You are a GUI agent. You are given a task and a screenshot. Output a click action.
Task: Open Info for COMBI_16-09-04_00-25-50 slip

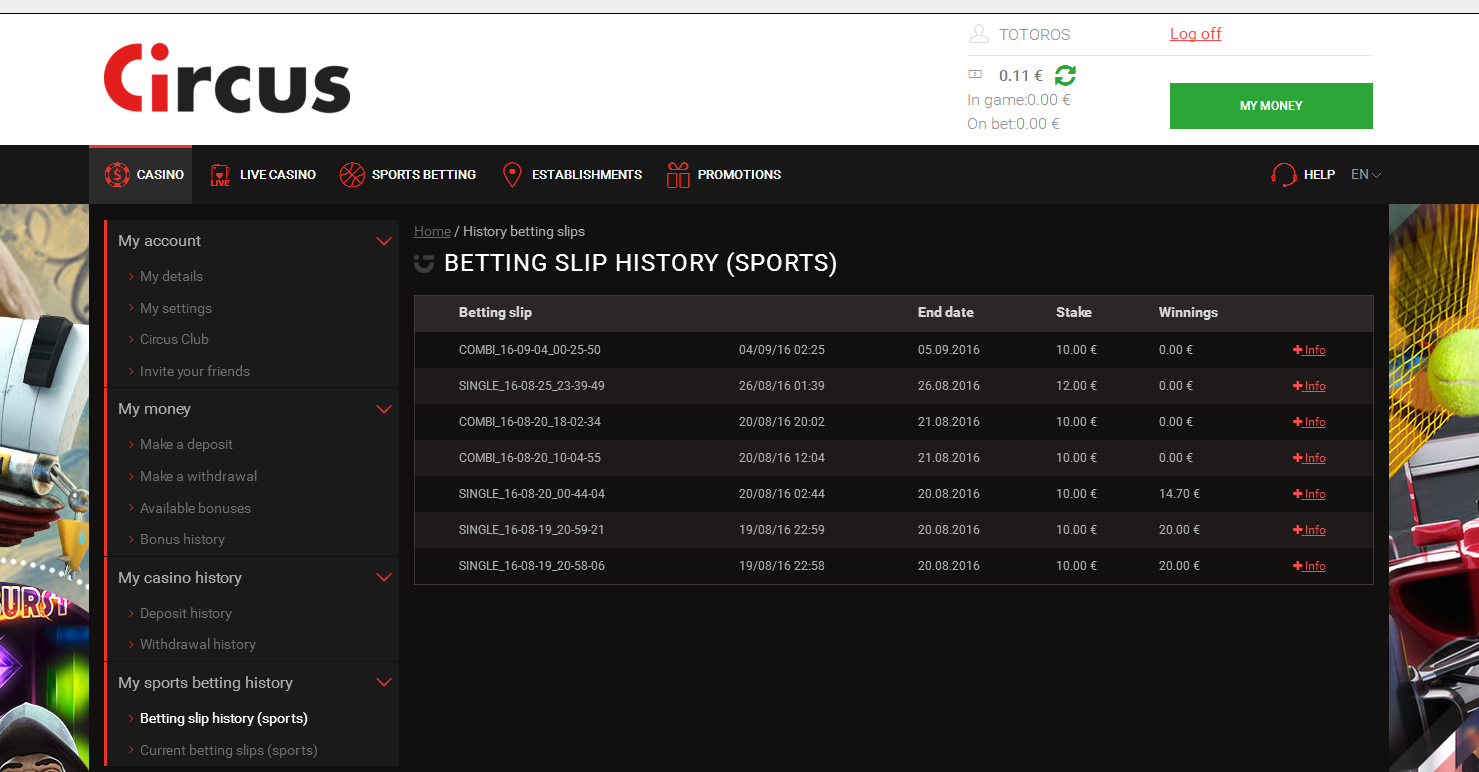1309,350
